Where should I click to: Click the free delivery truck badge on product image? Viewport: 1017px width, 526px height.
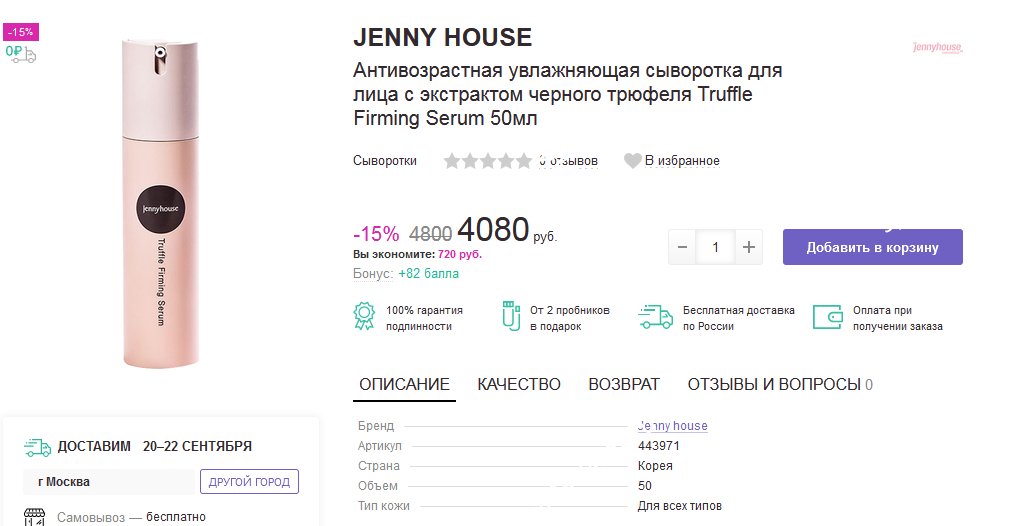pyautogui.click(x=21, y=53)
